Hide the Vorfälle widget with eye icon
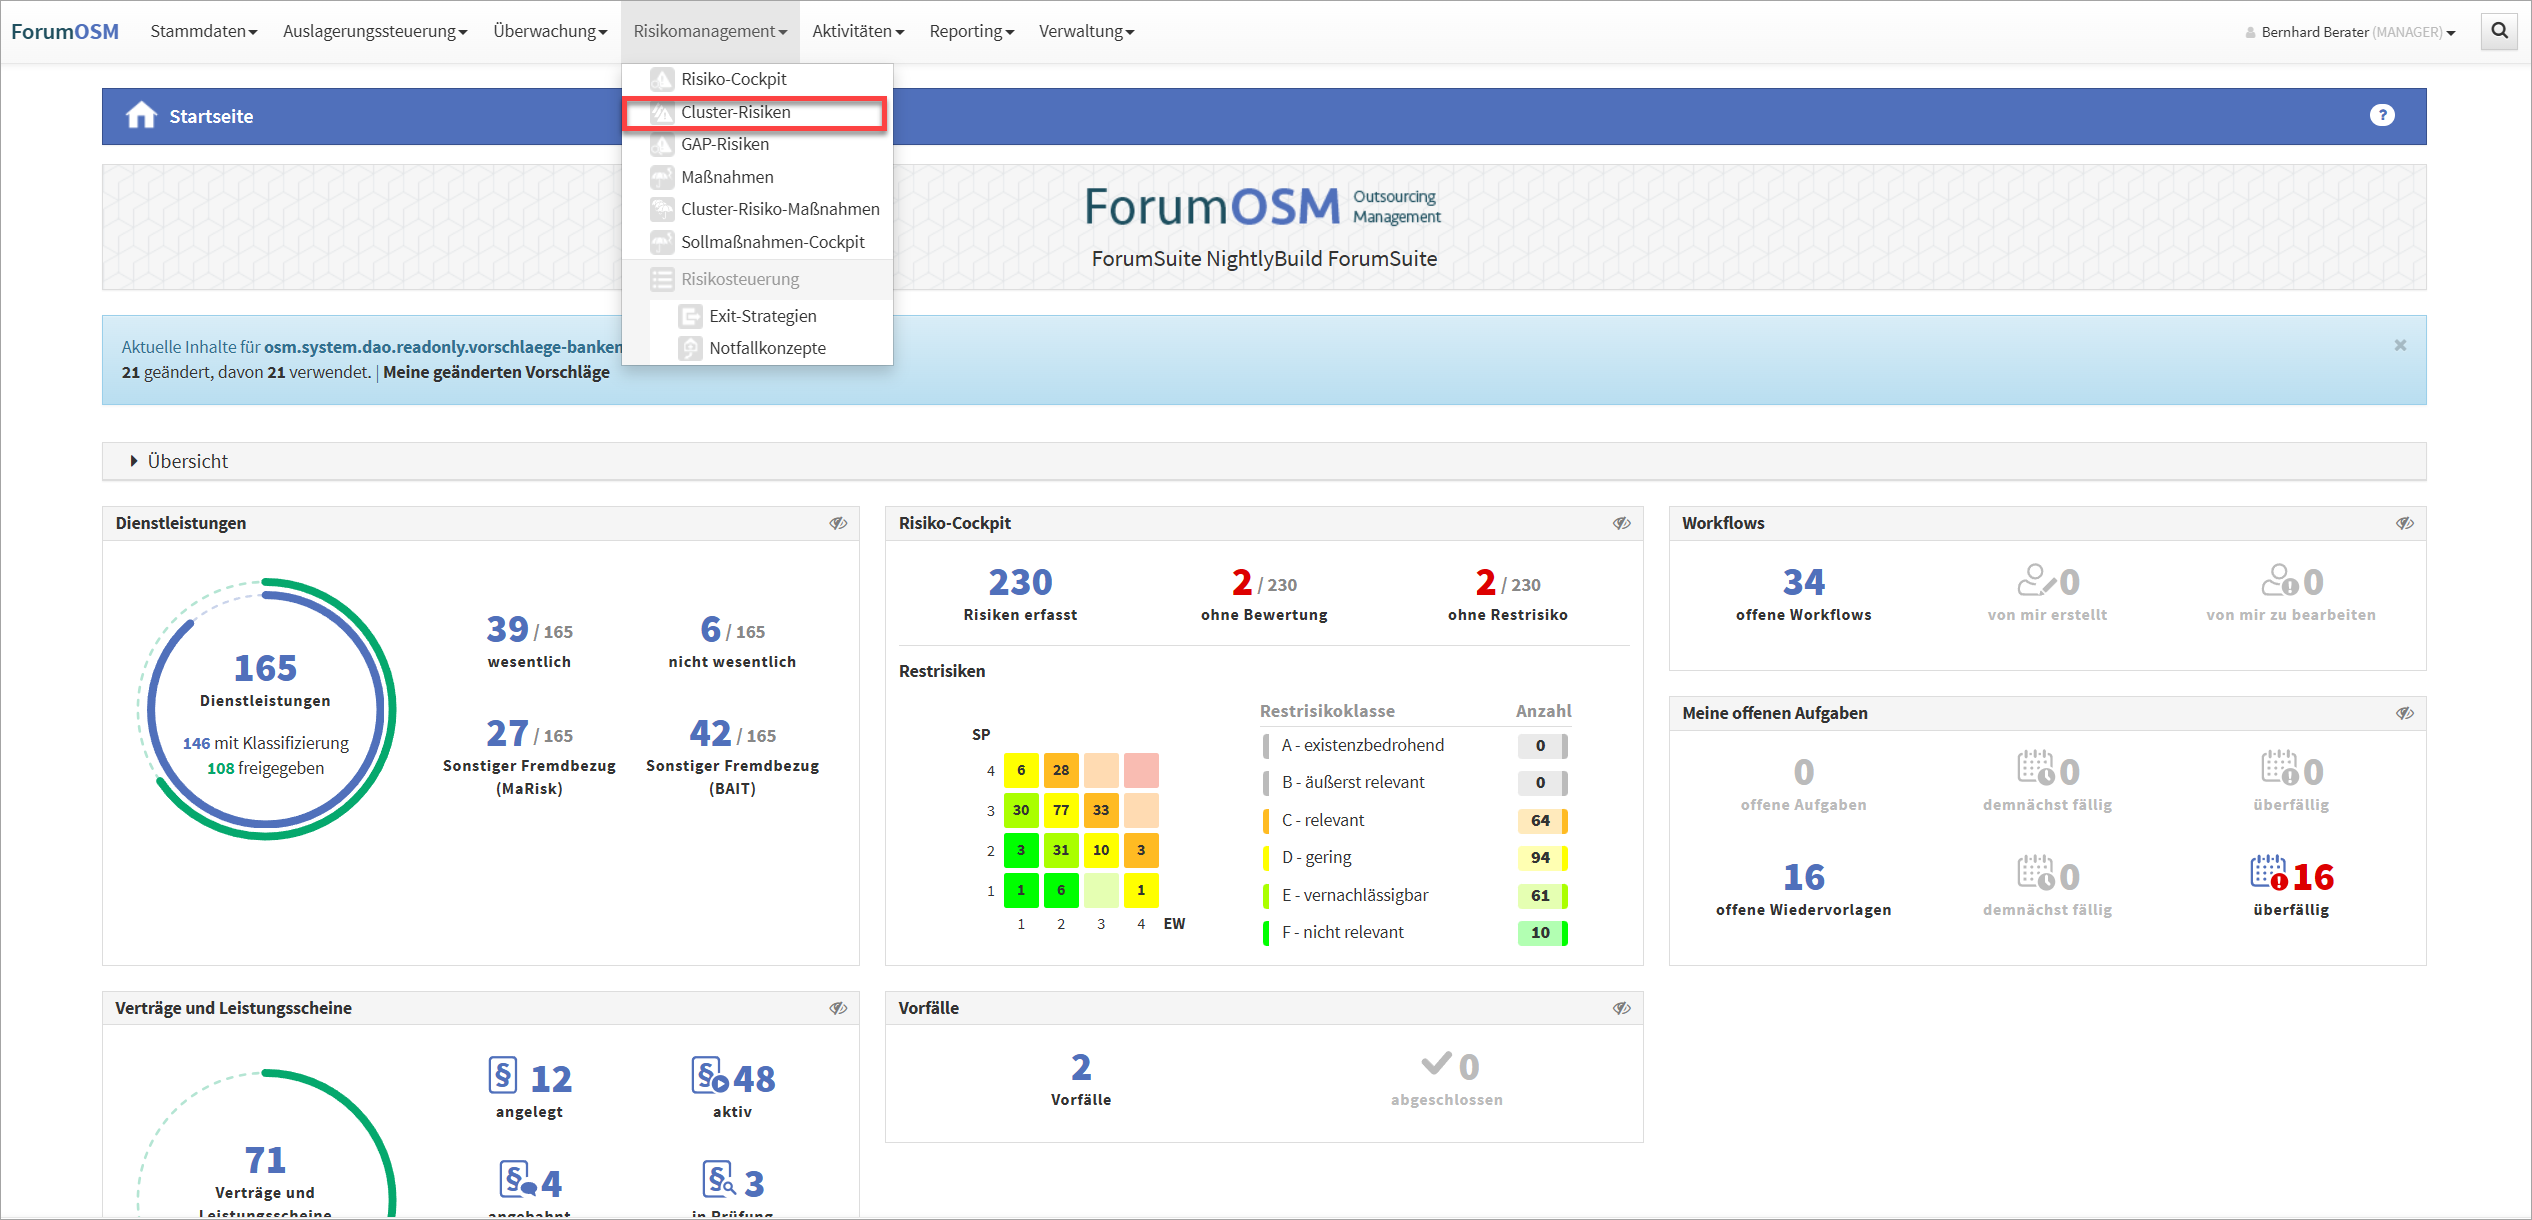 tap(1621, 1008)
